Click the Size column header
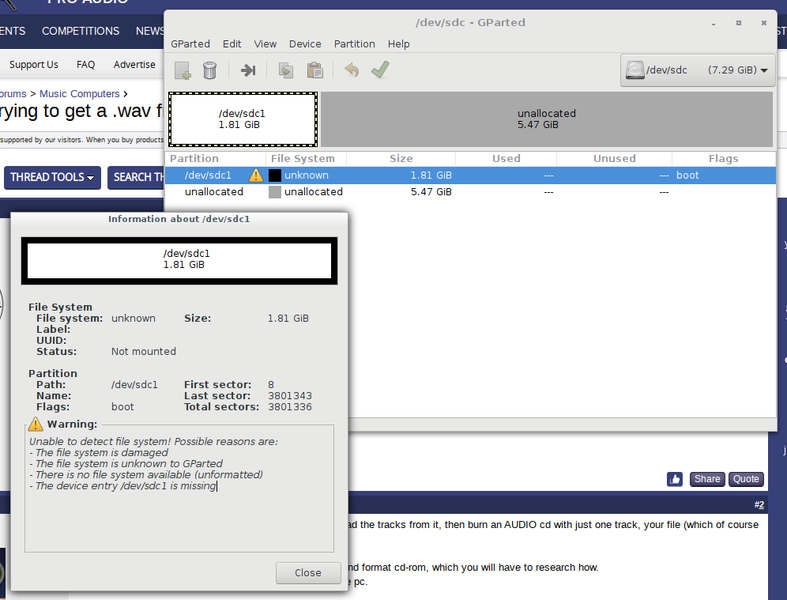Screen dimensions: 787x600 [x=401, y=159]
